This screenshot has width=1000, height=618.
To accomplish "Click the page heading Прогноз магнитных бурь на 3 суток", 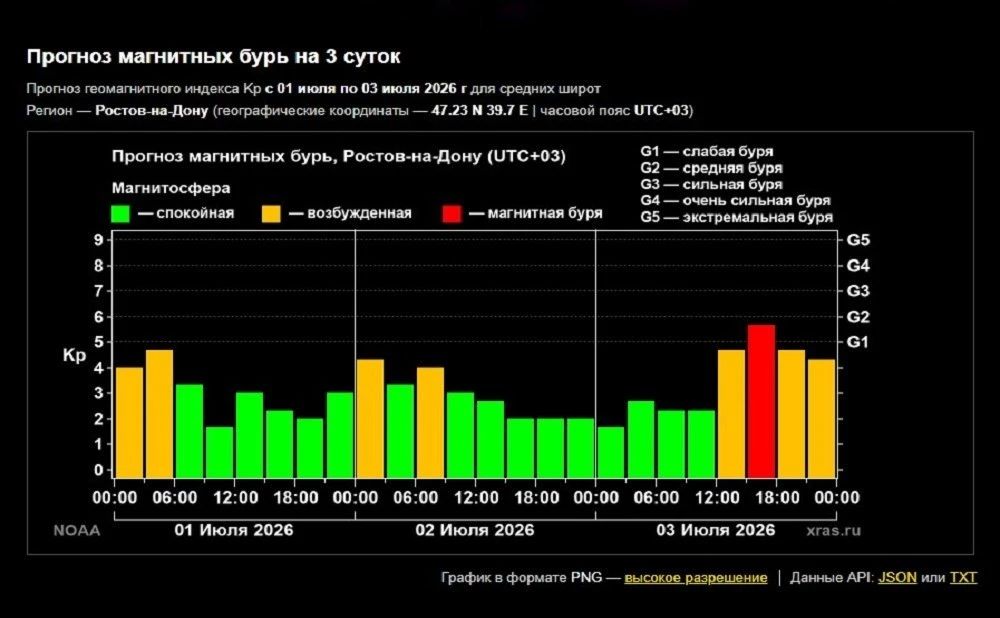I will 213,57.
